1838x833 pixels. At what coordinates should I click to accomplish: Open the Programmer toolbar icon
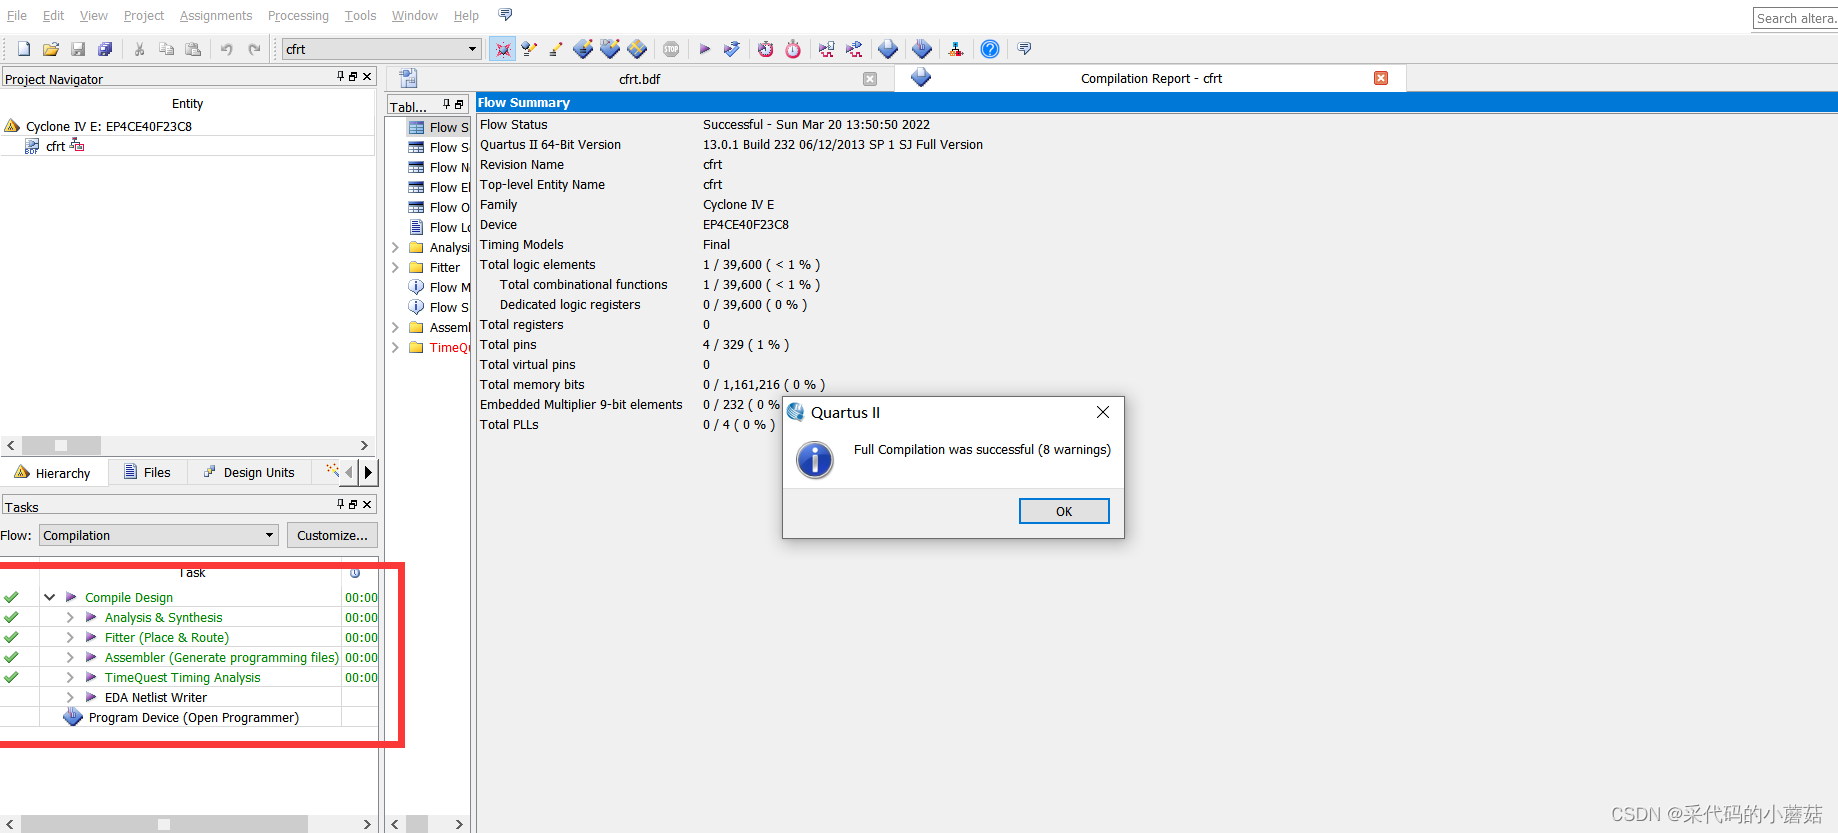coord(922,49)
